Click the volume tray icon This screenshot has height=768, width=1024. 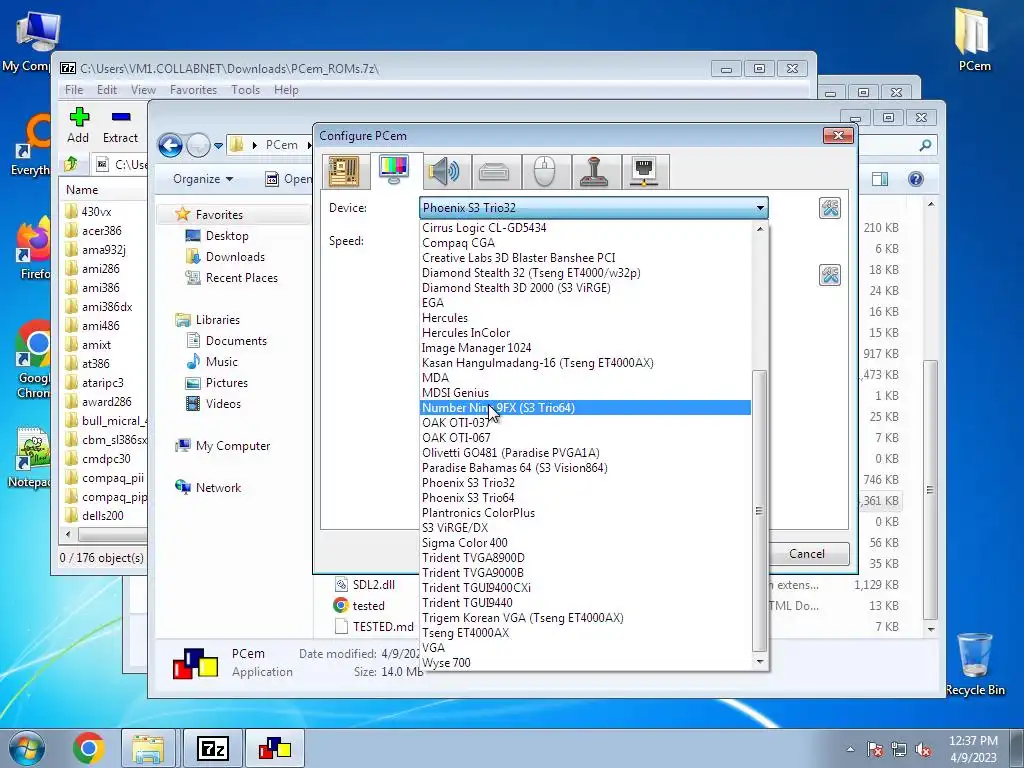pyautogui.click(x=923, y=750)
